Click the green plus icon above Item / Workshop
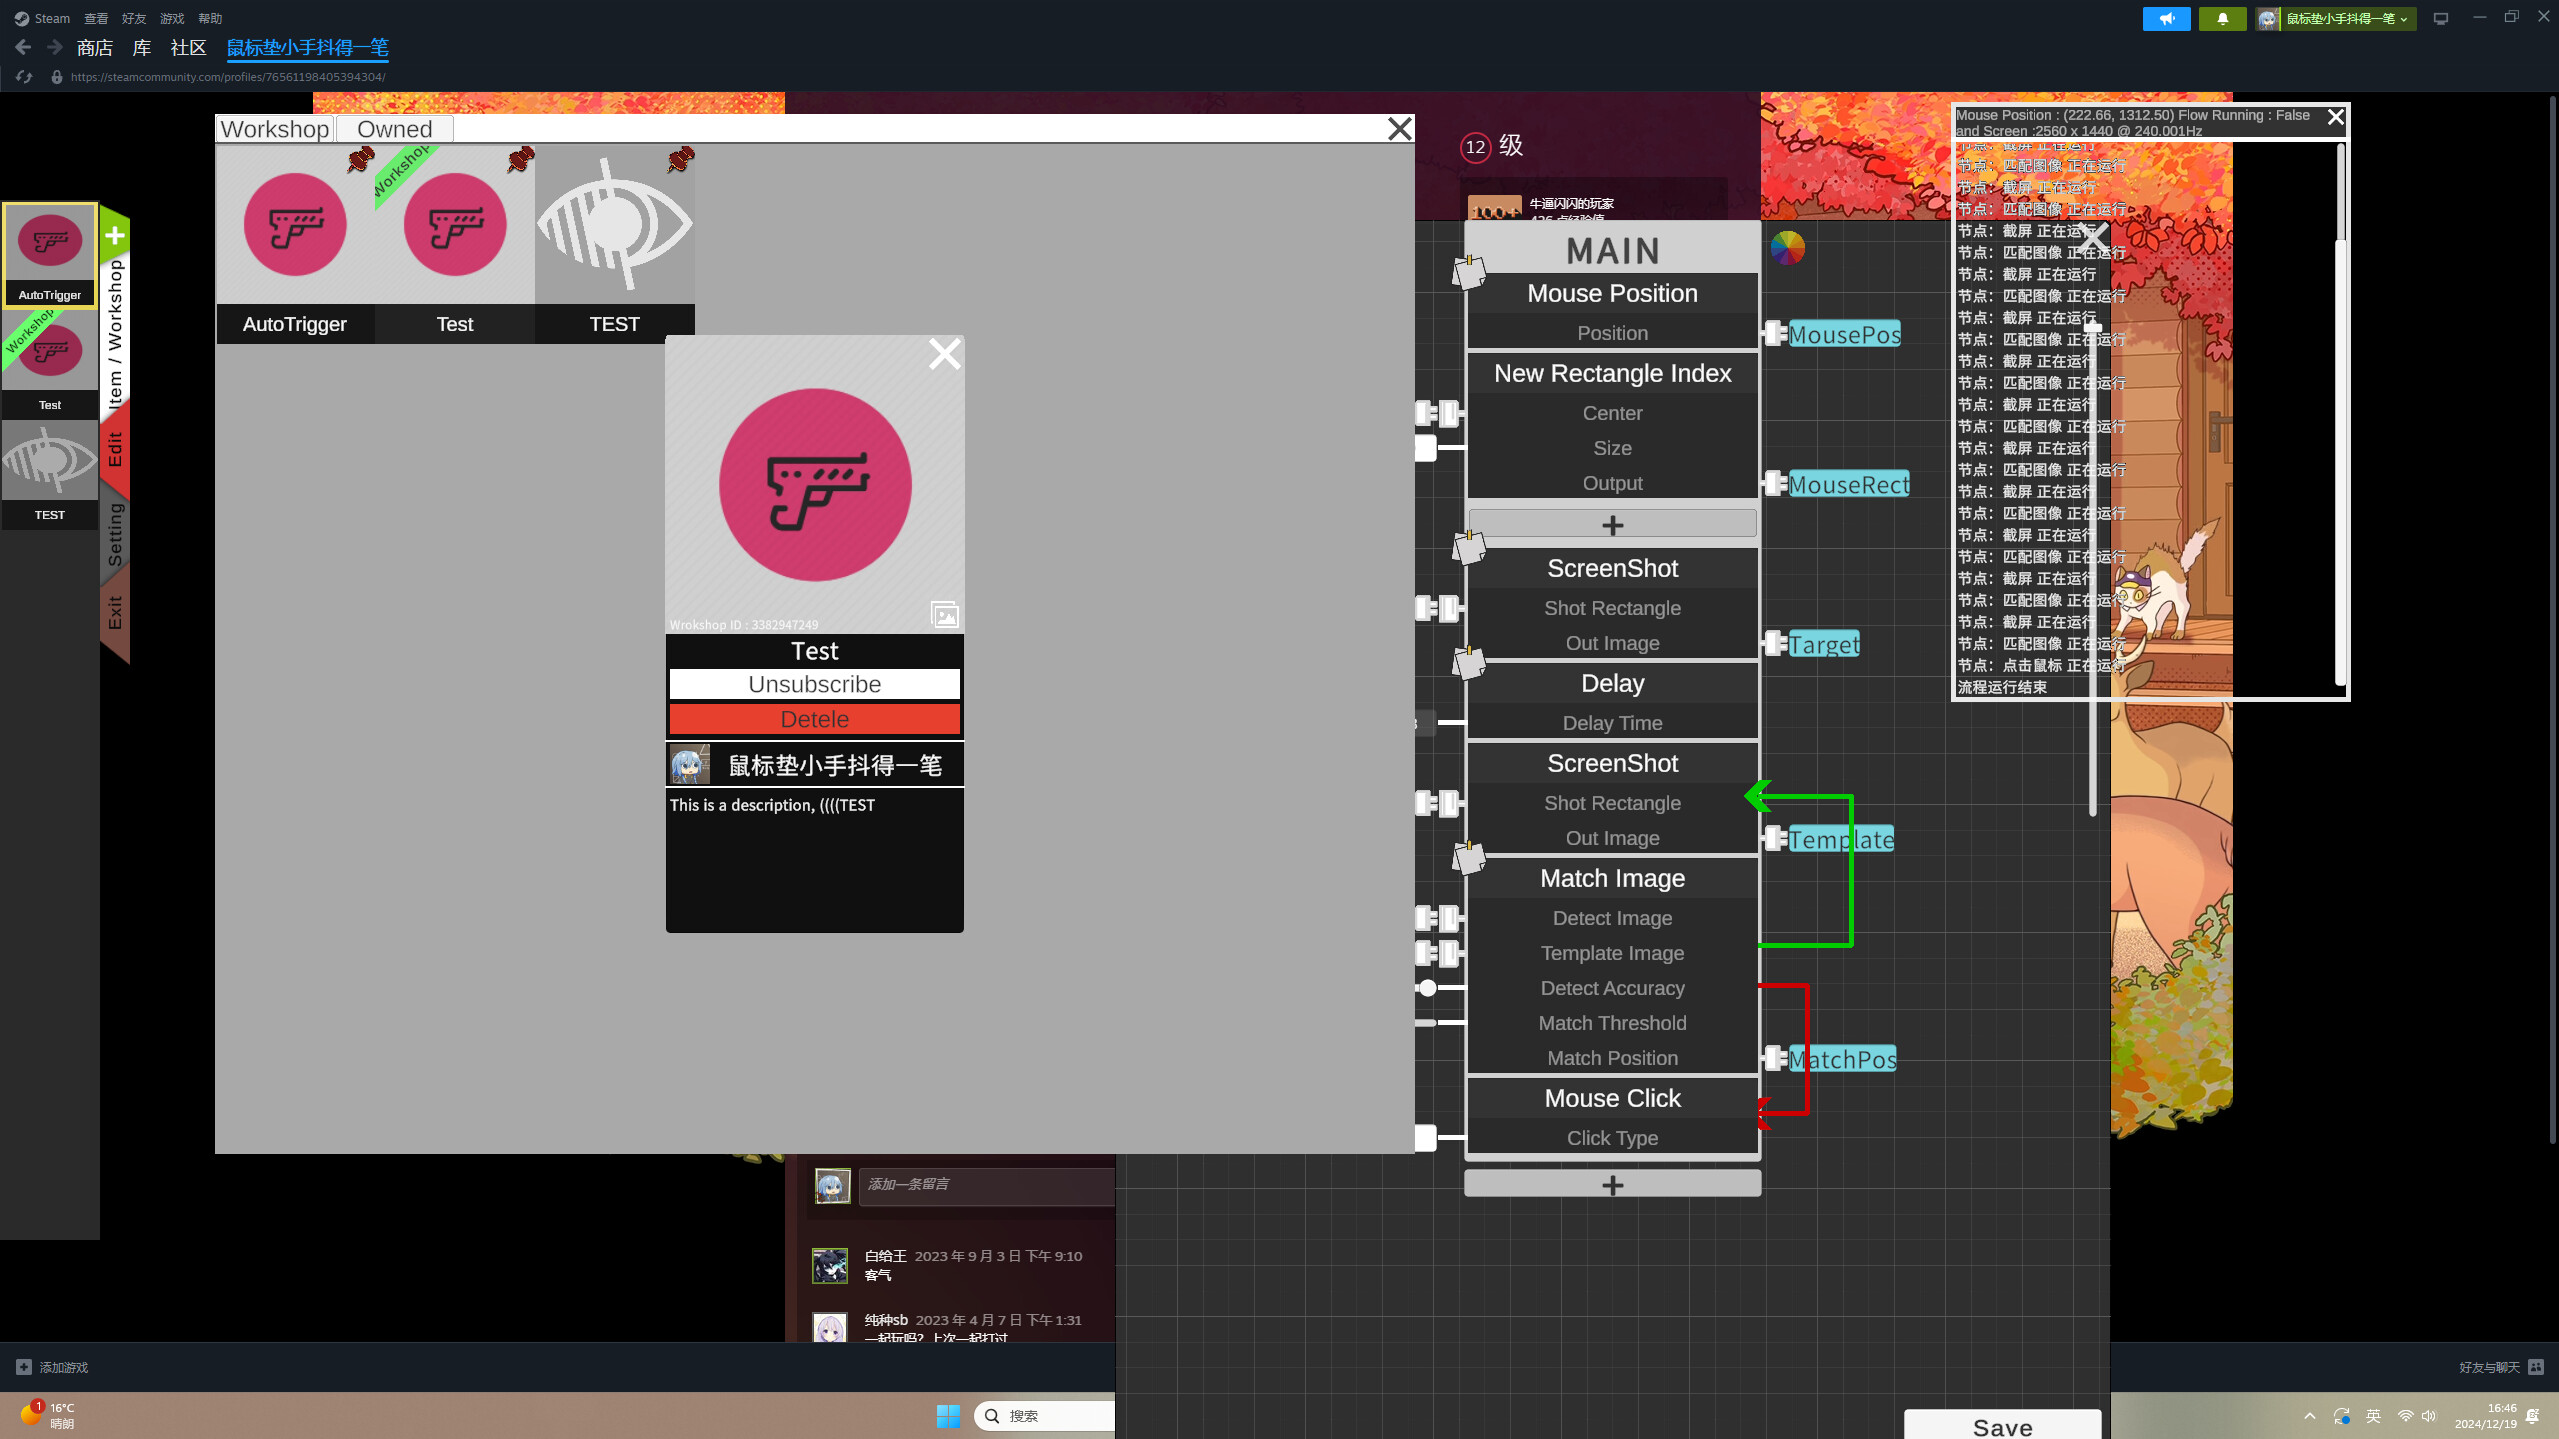The height and width of the screenshot is (1439, 2559). 114,235
